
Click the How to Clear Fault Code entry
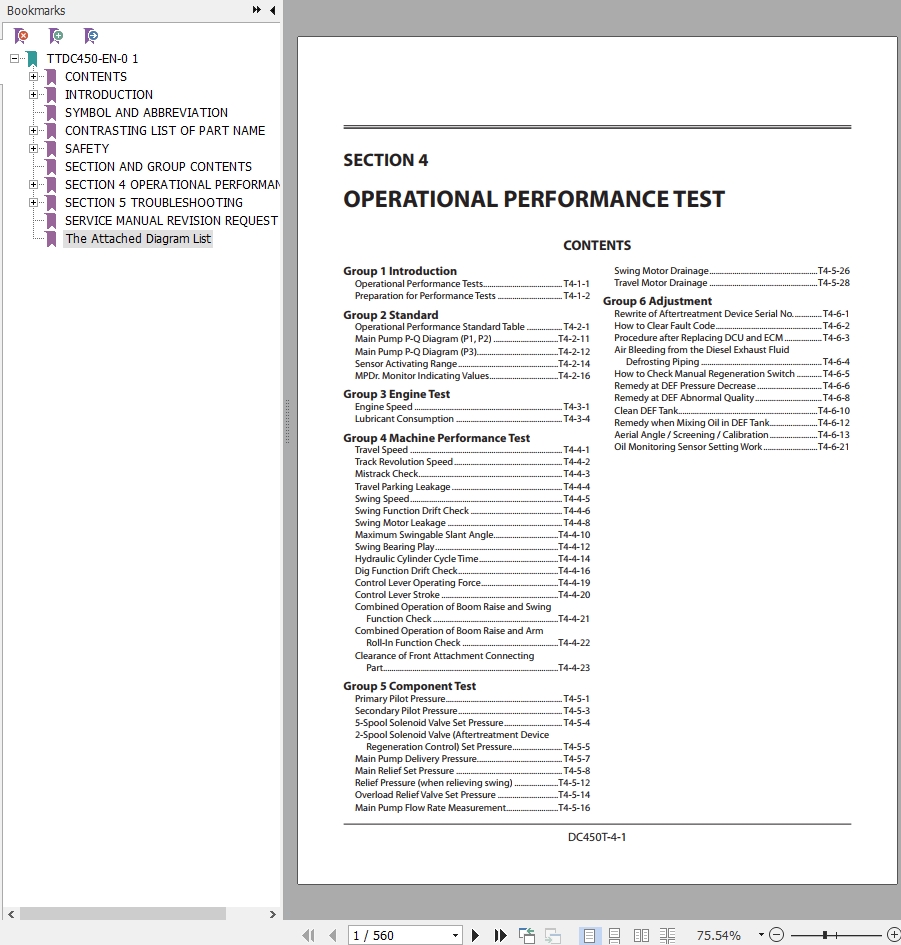tap(732, 325)
